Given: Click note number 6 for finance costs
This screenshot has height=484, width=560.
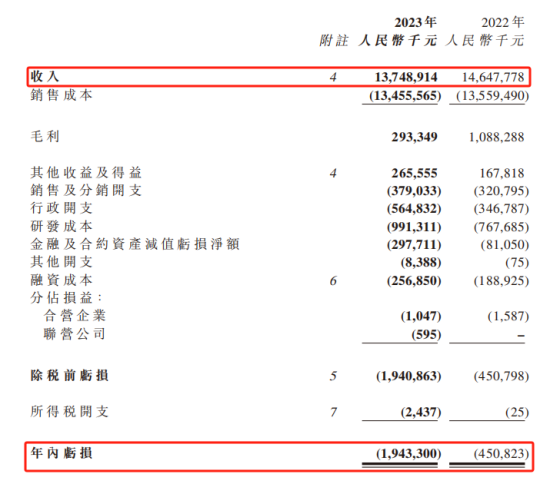Looking at the screenshot, I should (x=333, y=281).
